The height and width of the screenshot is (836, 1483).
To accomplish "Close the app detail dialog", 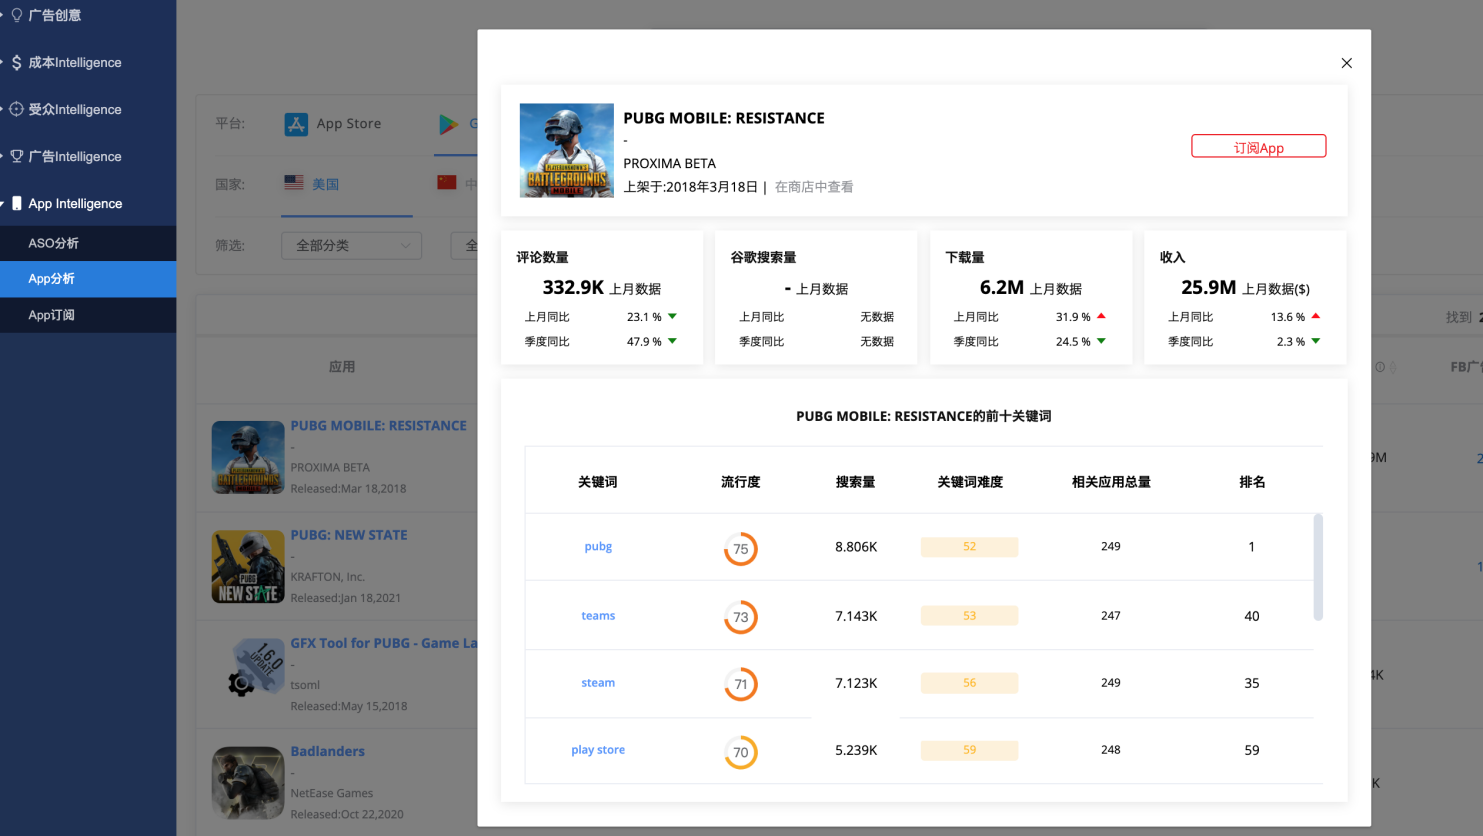I will (1346, 63).
